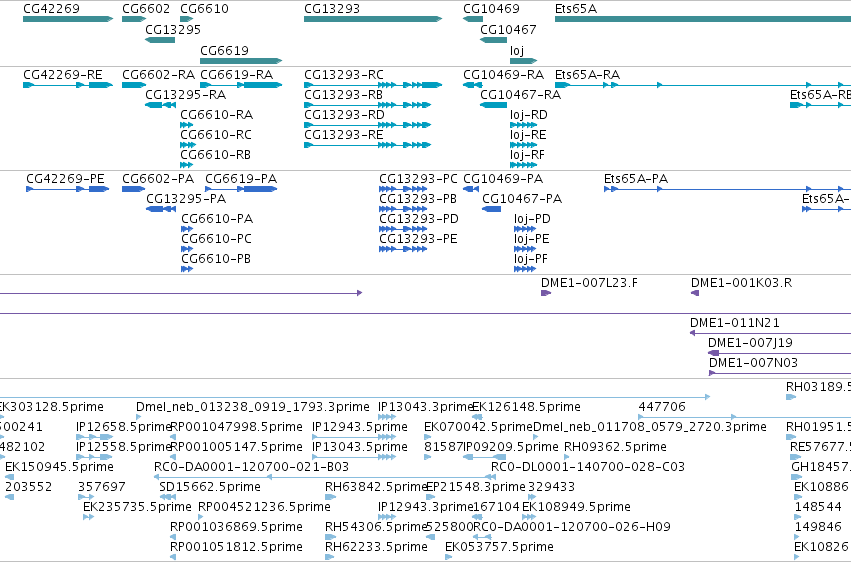Click transcript CG13293-RD
Viewport: 851px width, 562px height.
pyautogui.click(x=344, y=114)
